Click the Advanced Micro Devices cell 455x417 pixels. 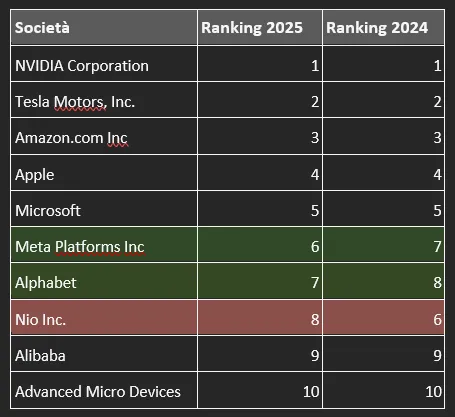[x=104, y=390]
